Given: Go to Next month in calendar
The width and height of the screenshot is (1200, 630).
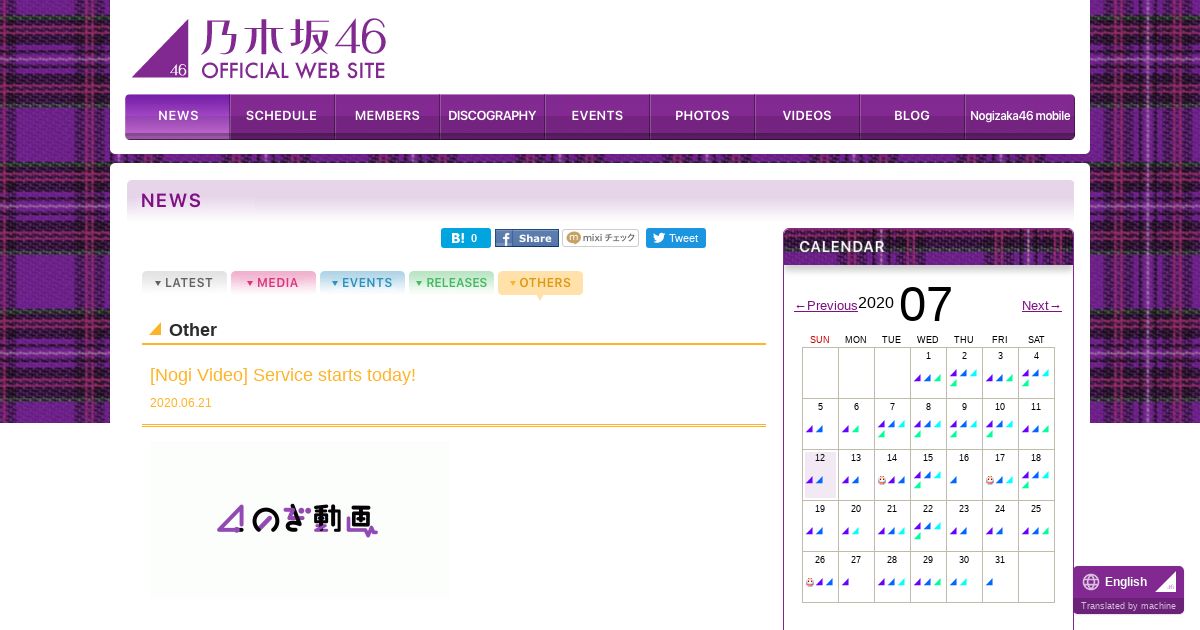Looking at the screenshot, I should pos(1042,305).
